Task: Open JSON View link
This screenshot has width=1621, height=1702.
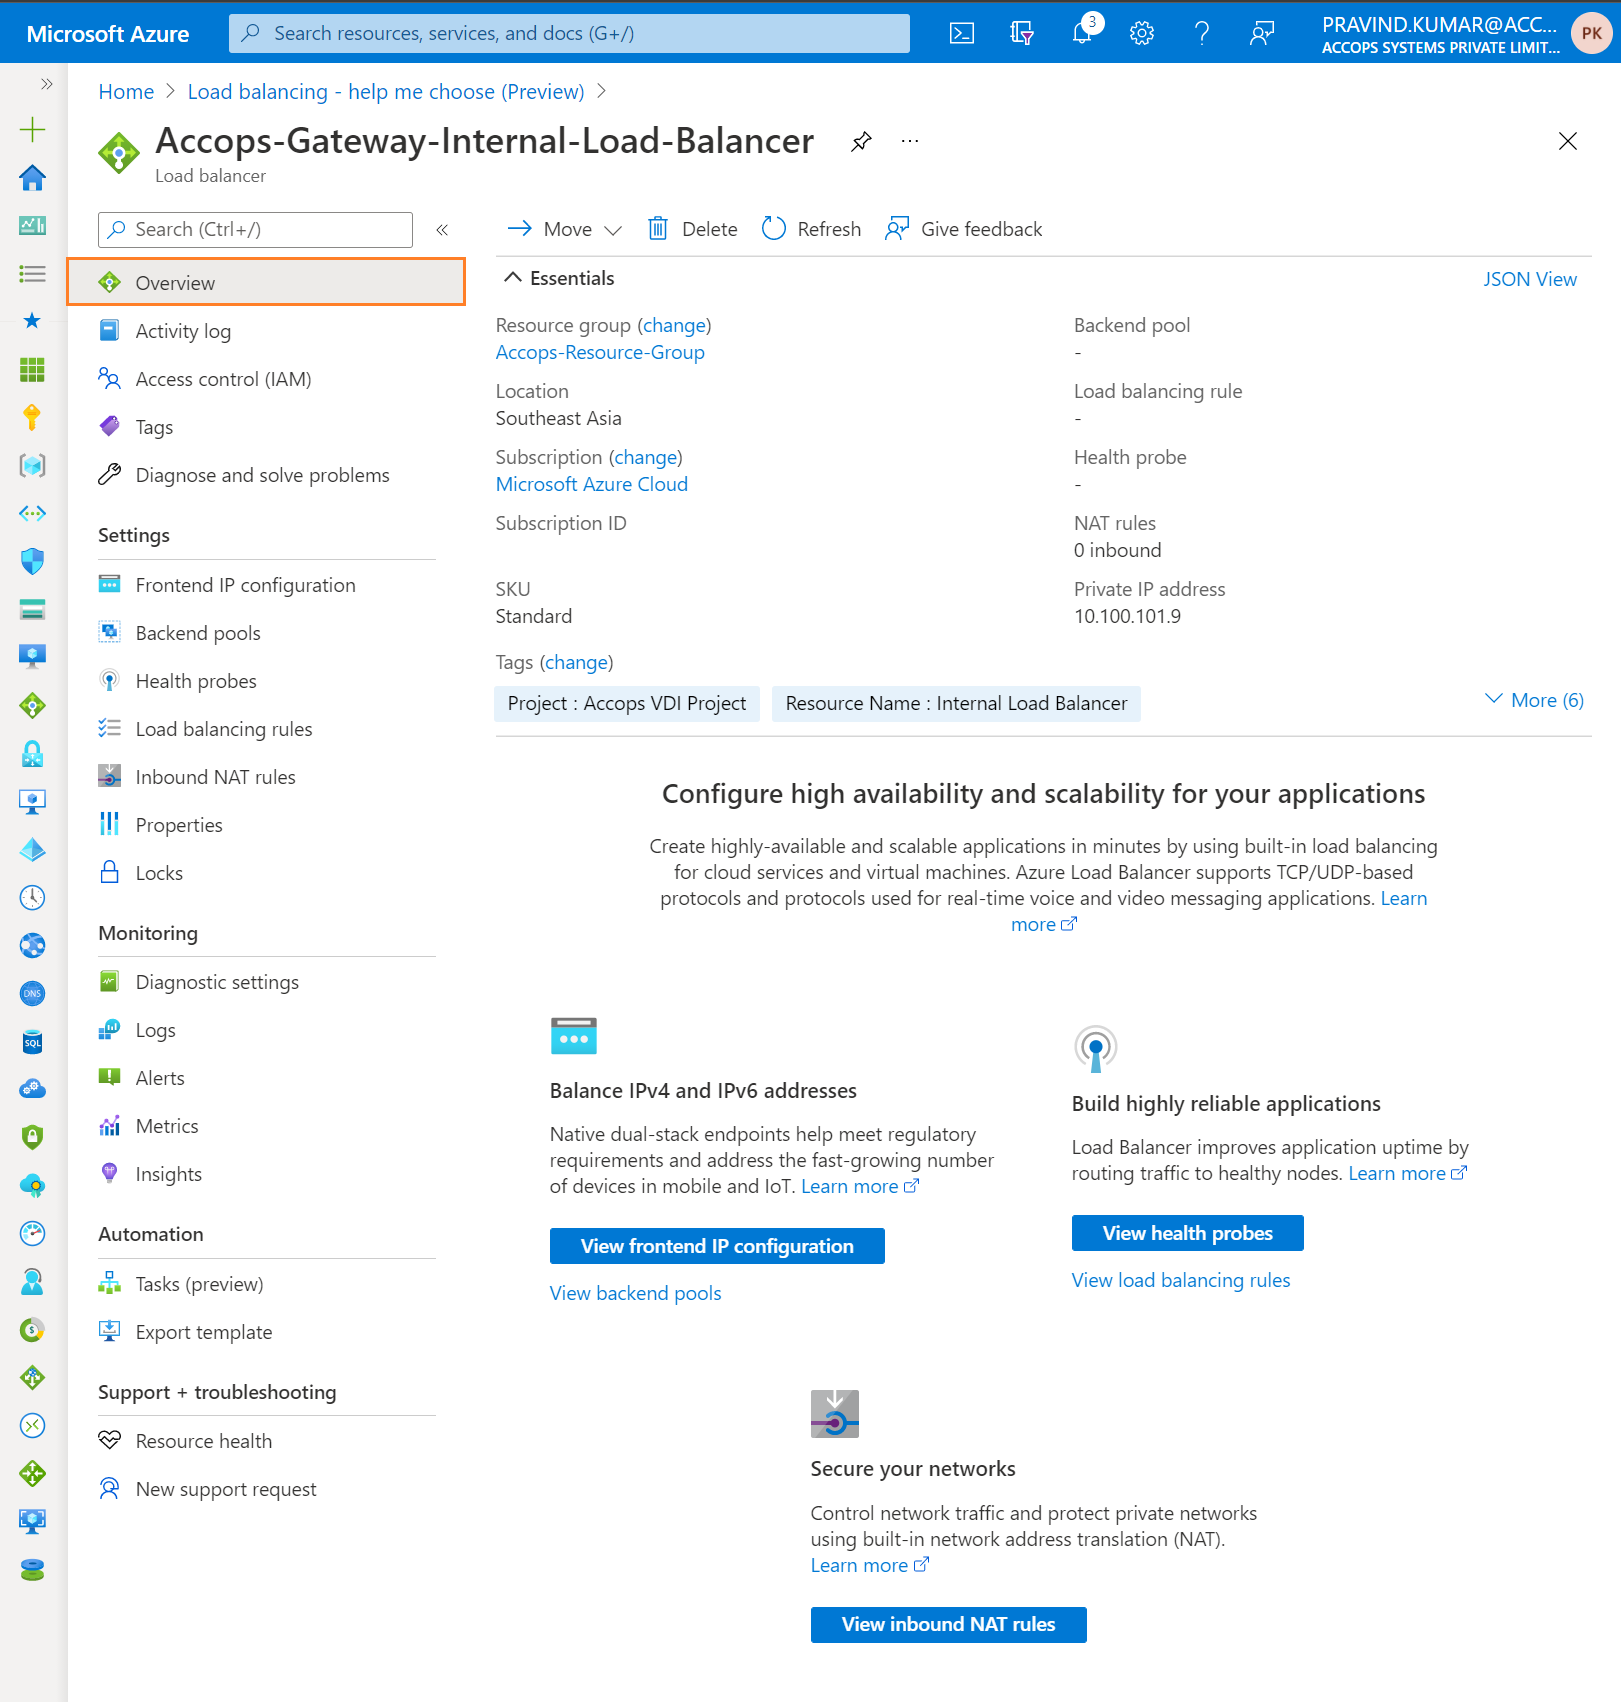Action: pyautogui.click(x=1529, y=279)
